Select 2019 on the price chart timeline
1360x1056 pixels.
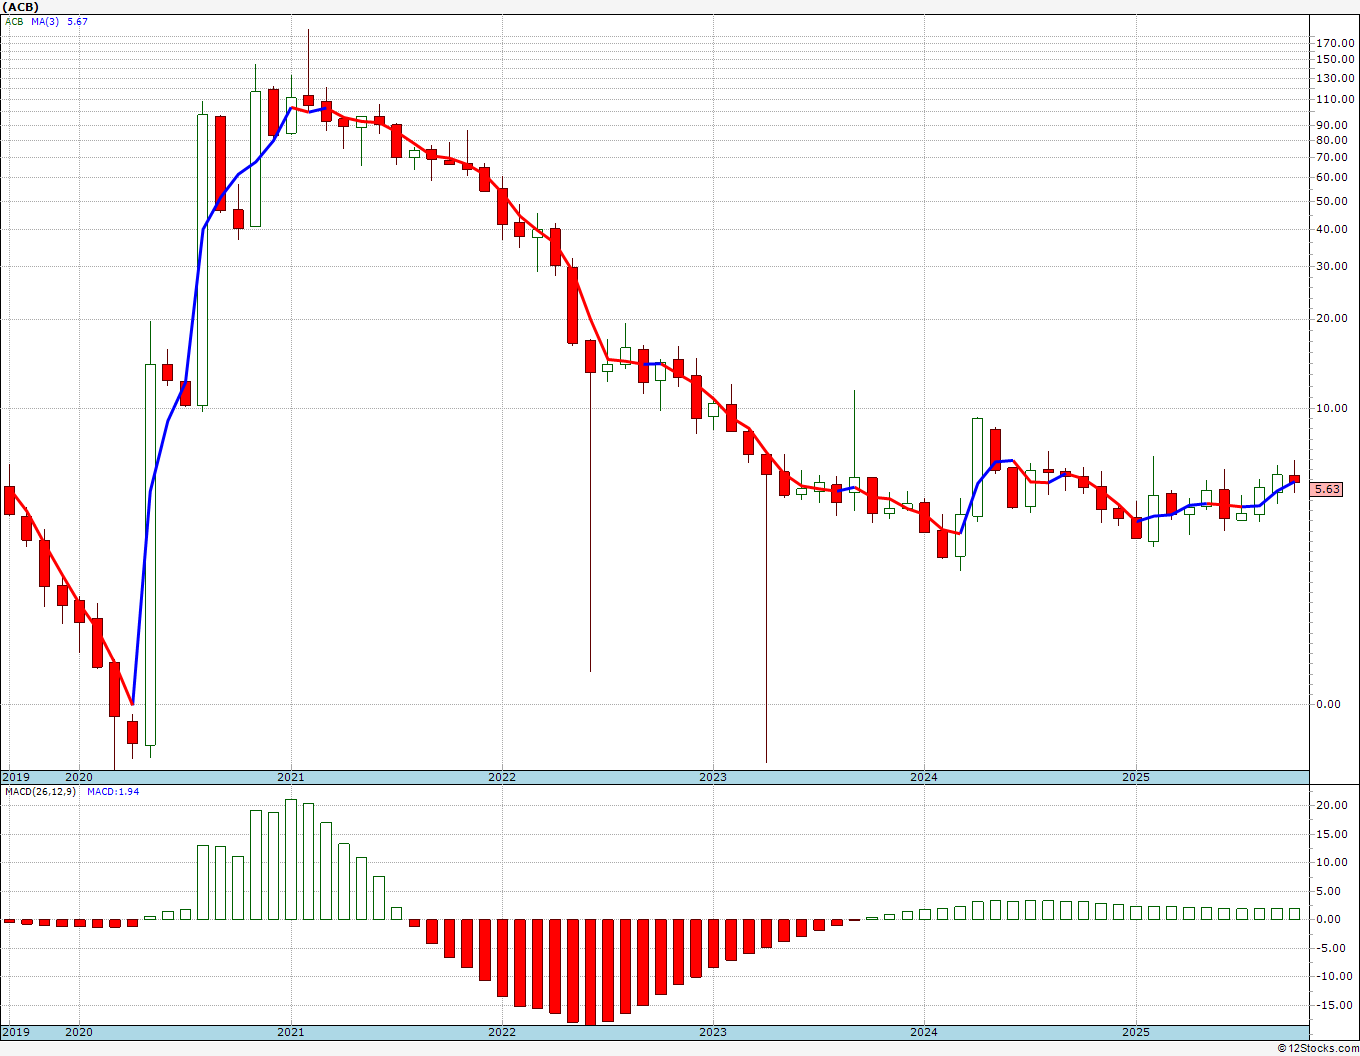(15, 777)
